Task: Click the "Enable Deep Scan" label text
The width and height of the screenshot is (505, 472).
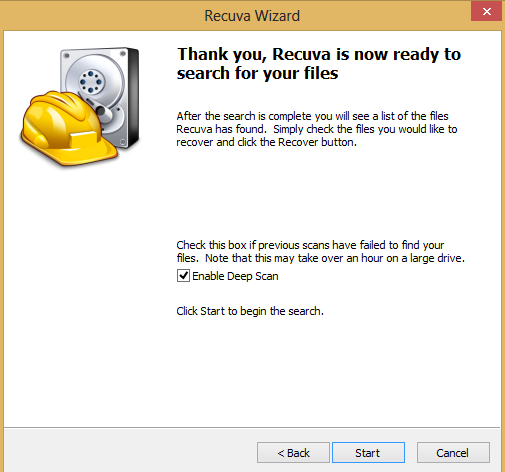Action: [x=235, y=276]
